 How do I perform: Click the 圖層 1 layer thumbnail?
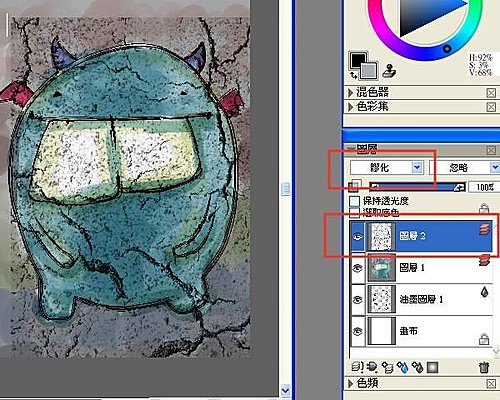[x=382, y=268]
